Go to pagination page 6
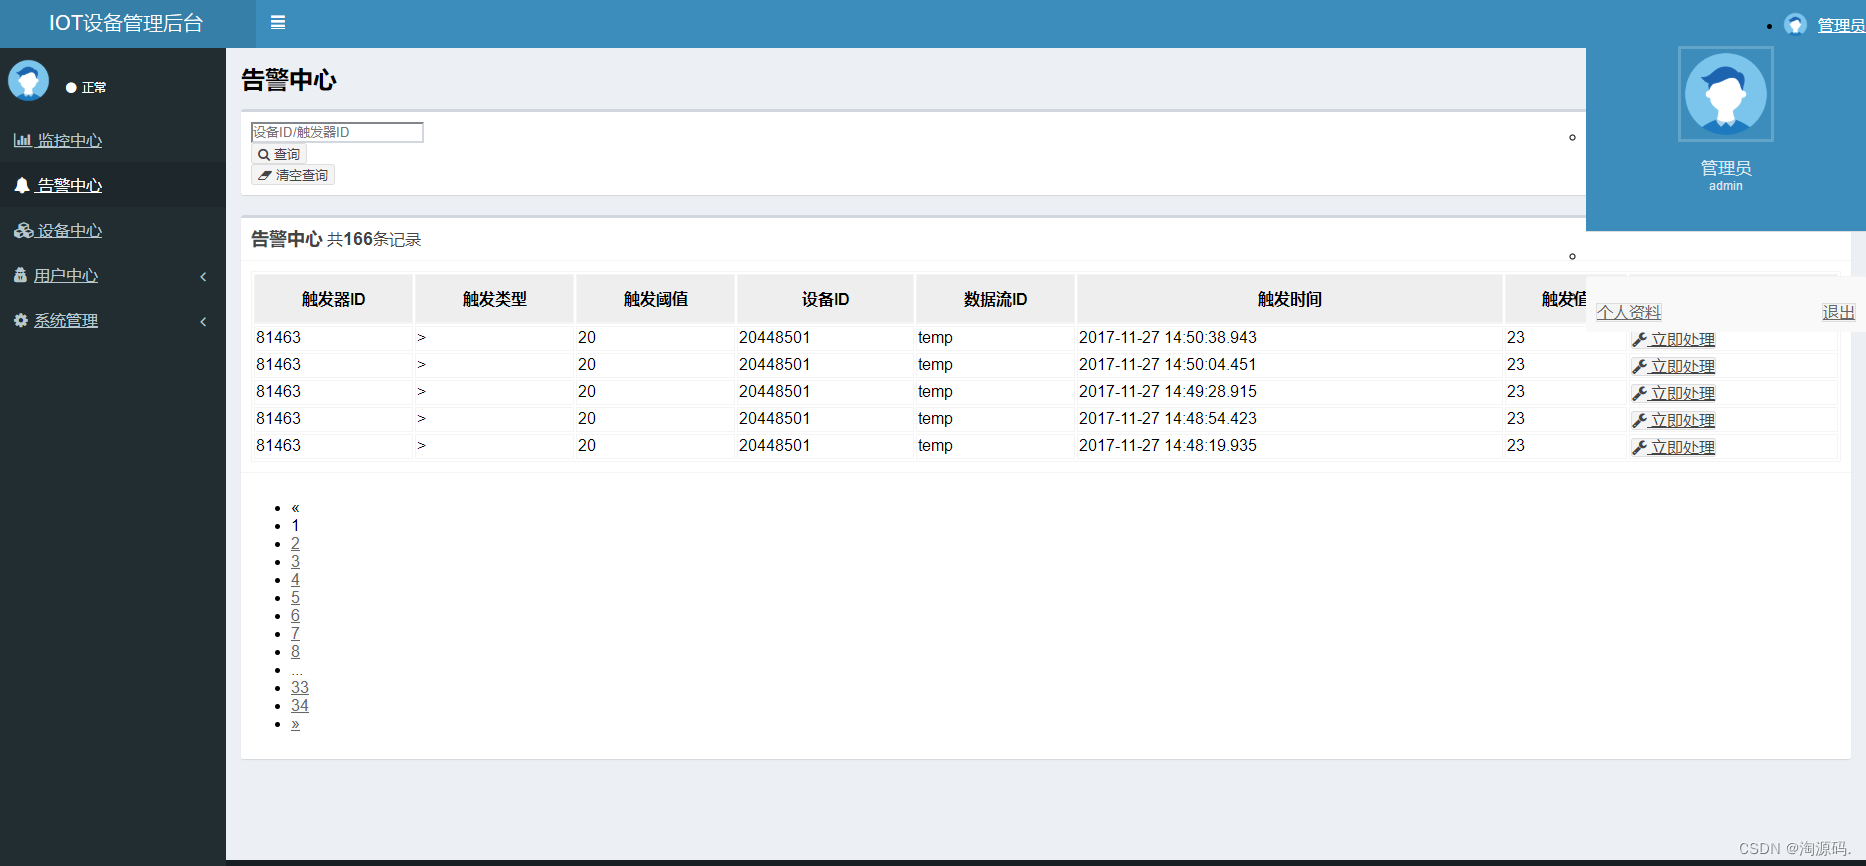The height and width of the screenshot is (866, 1866). tap(295, 616)
